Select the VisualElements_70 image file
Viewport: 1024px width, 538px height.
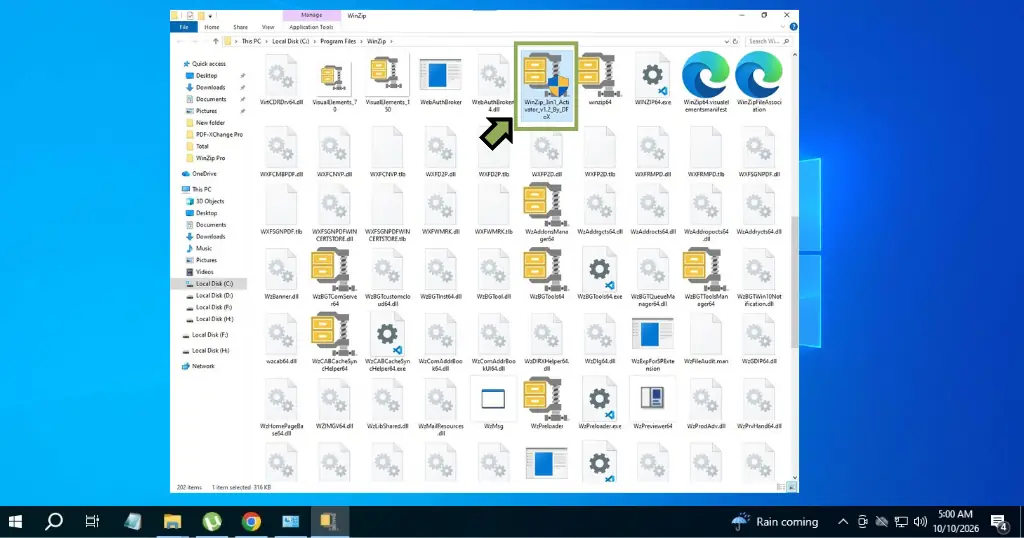coord(334,78)
